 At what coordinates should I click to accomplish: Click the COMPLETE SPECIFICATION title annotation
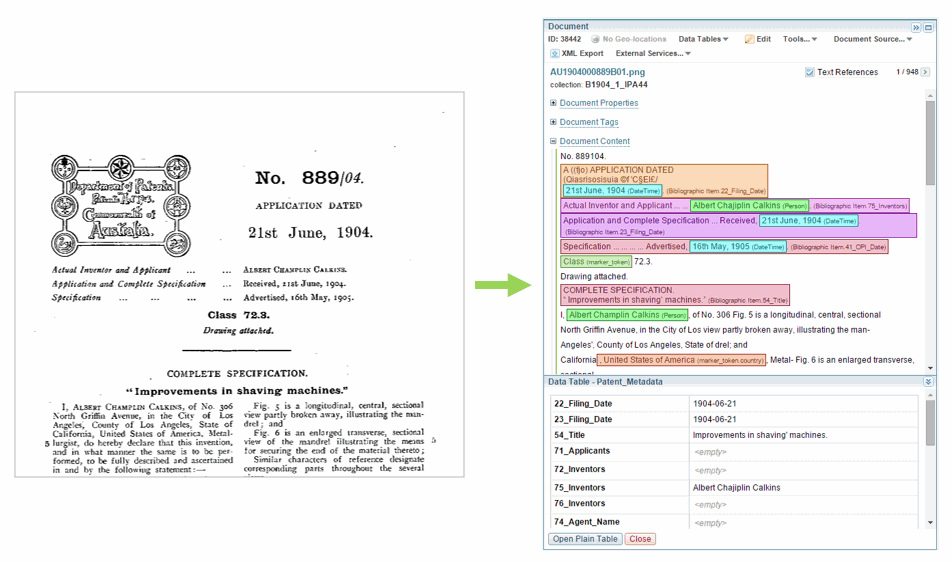click(x=675, y=295)
